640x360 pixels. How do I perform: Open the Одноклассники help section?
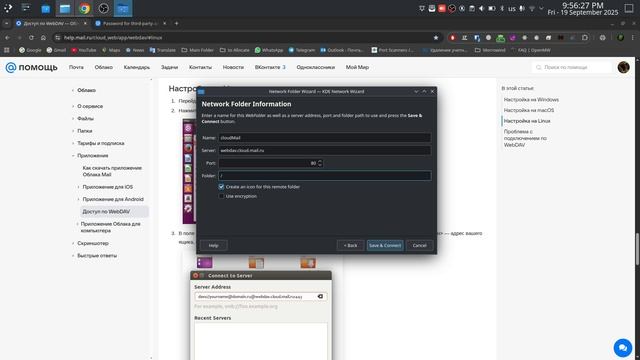[316, 67]
